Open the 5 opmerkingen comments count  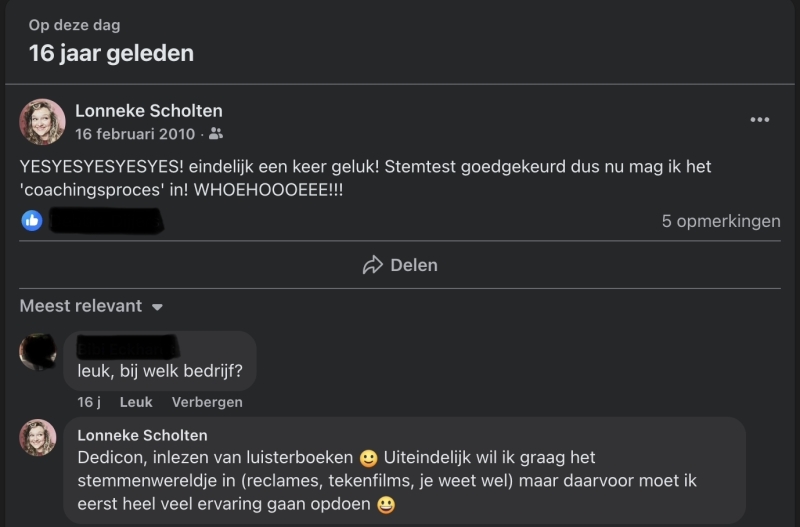pyautogui.click(x=720, y=221)
